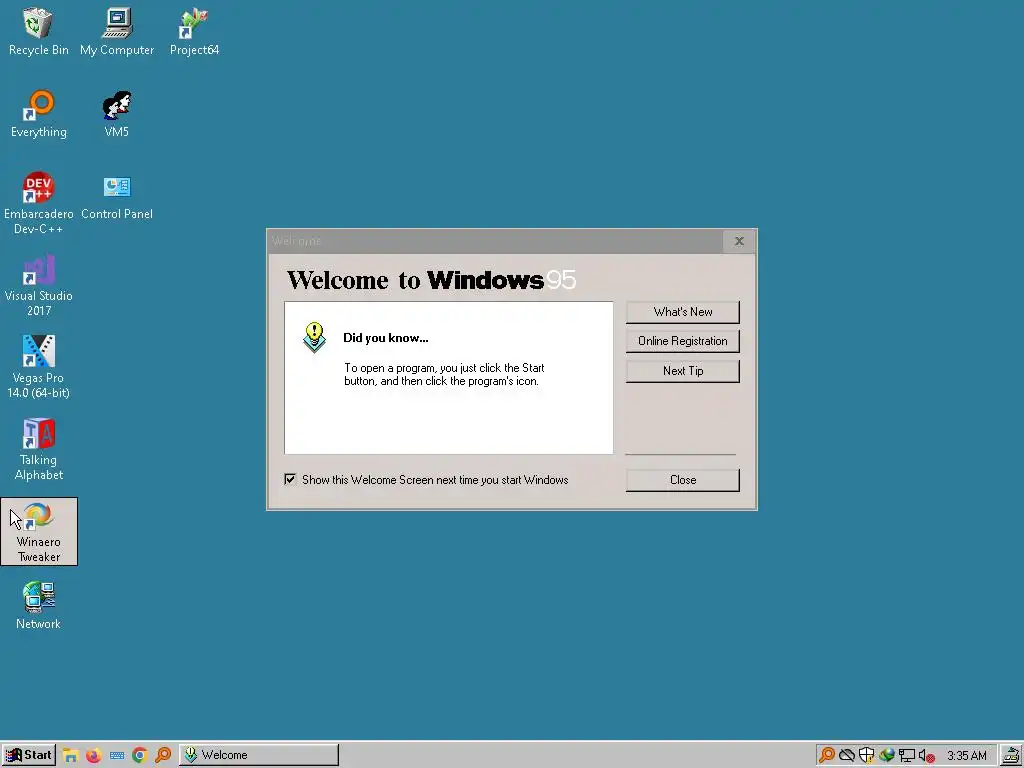Click the icon right of the clock
Screen dimensions: 1024x768
[1010, 755]
